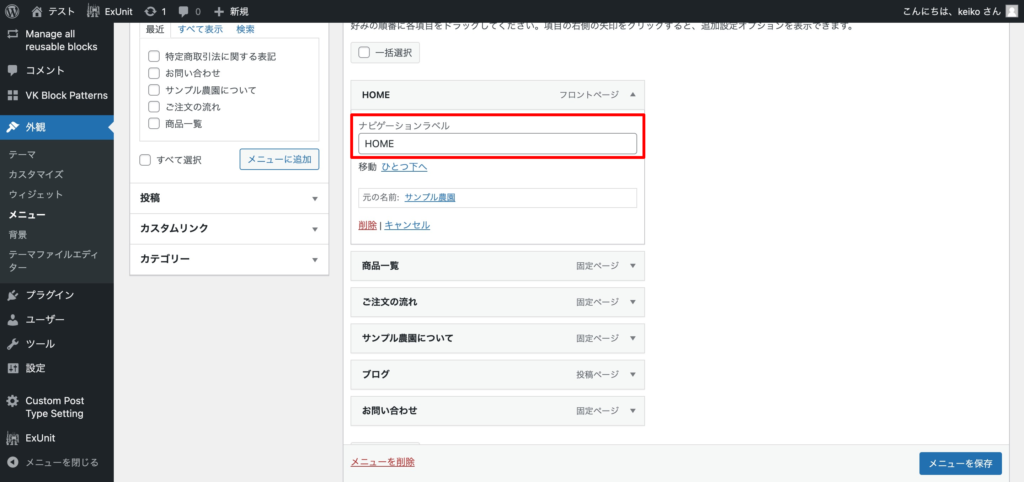The width and height of the screenshot is (1024, 482).
Task: Check サンプル農園について page checkbox
Action: (x=154, y=90)
